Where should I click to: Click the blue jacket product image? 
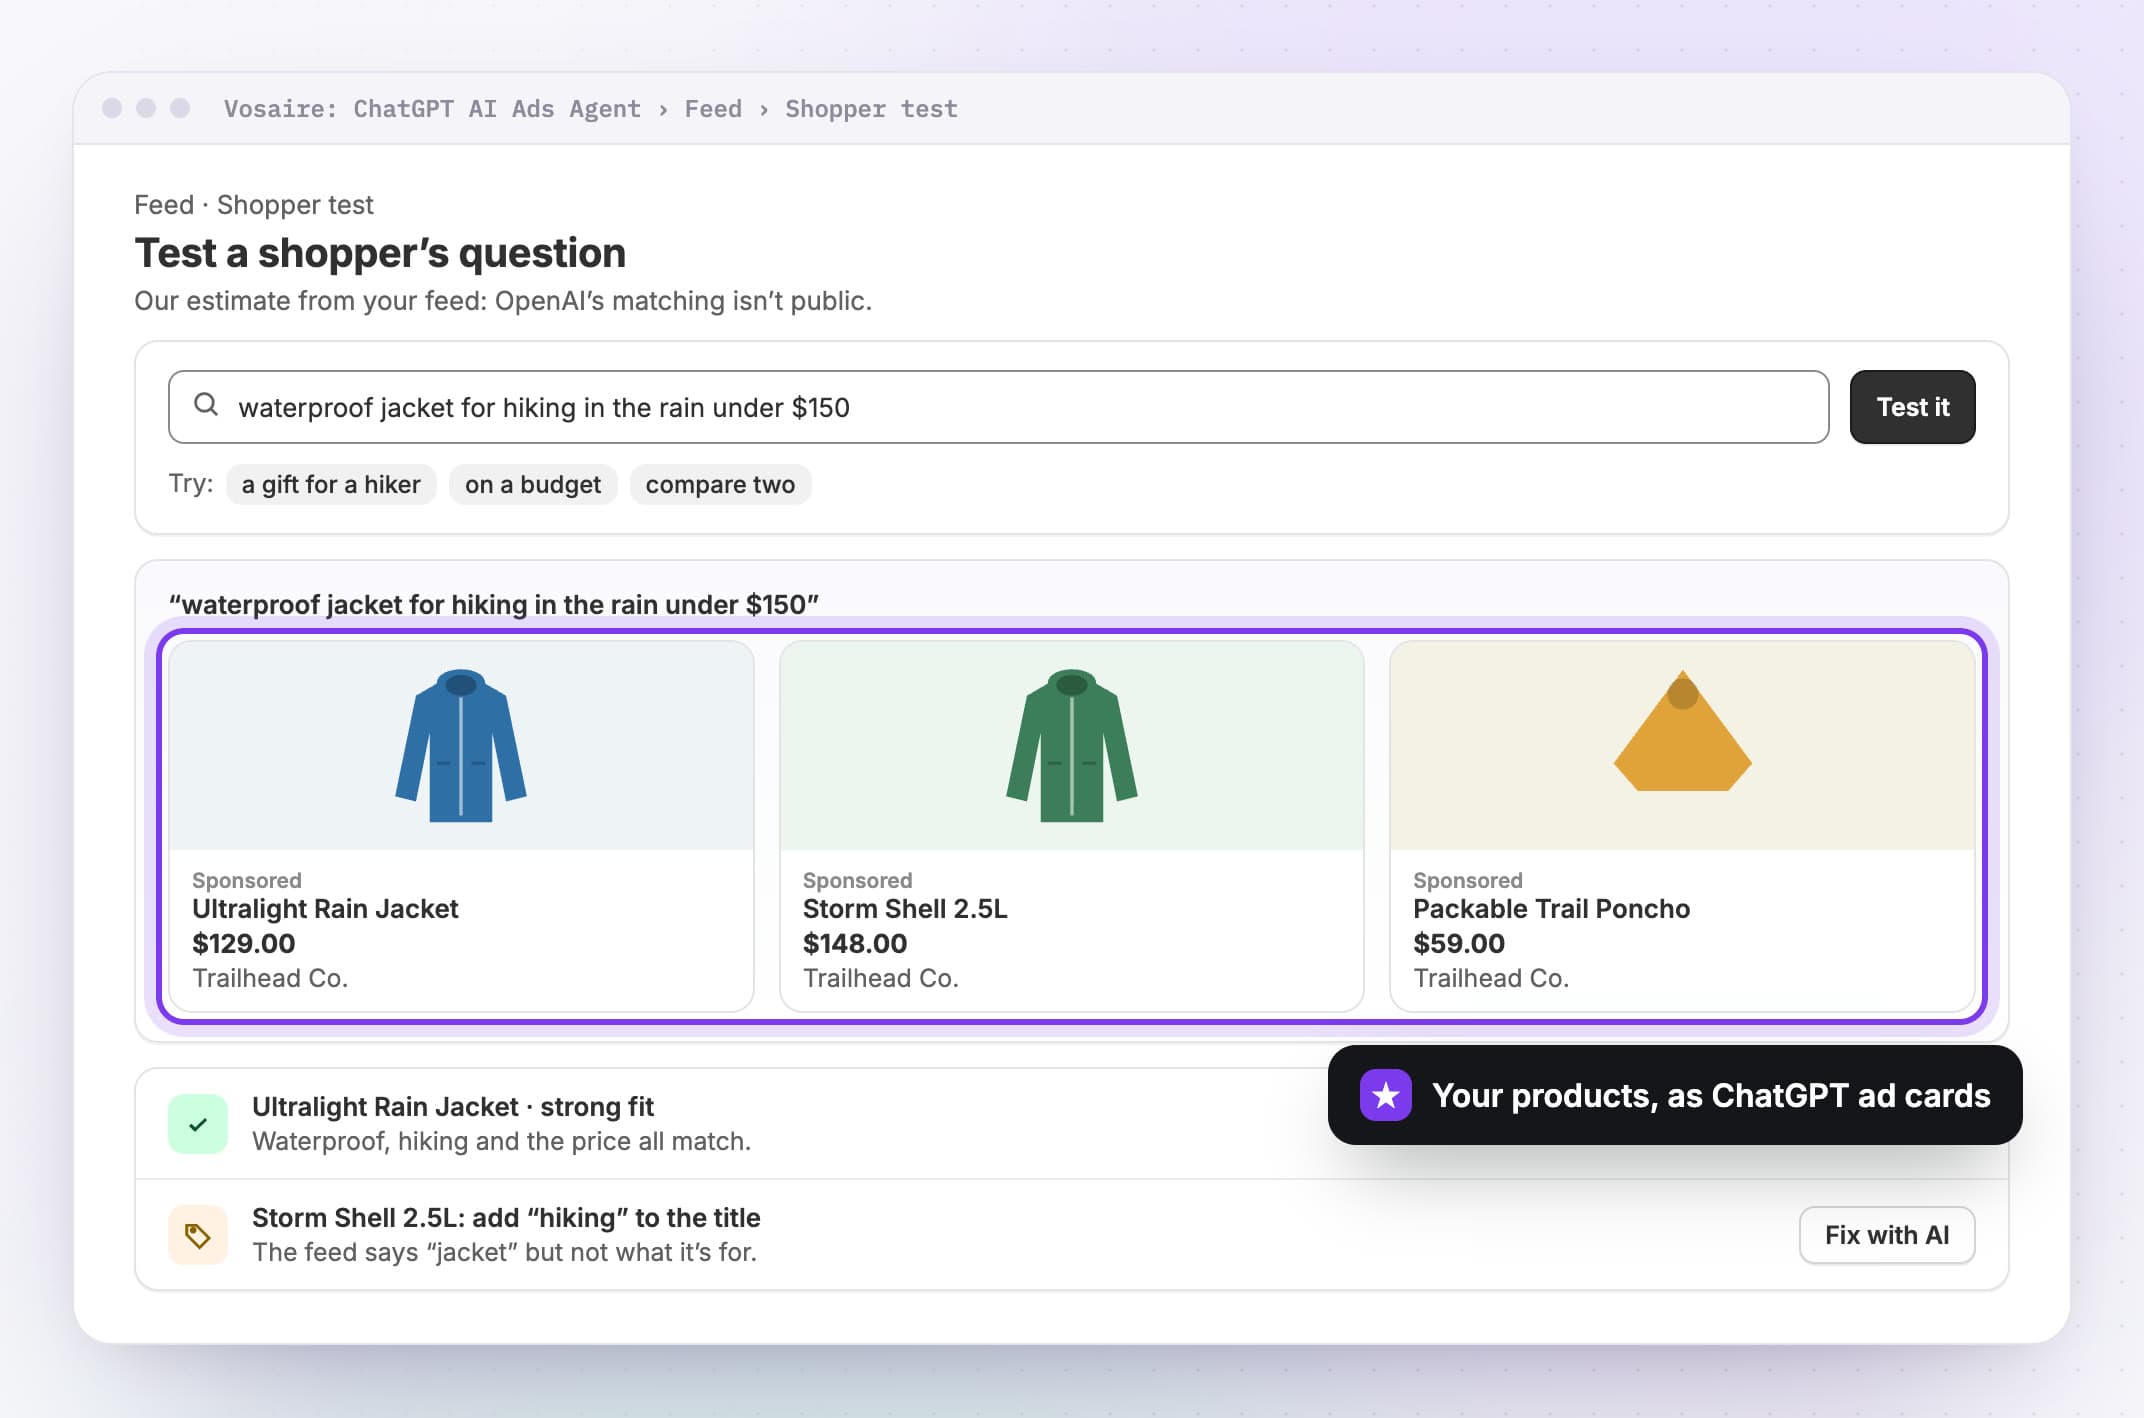(461, 746)
